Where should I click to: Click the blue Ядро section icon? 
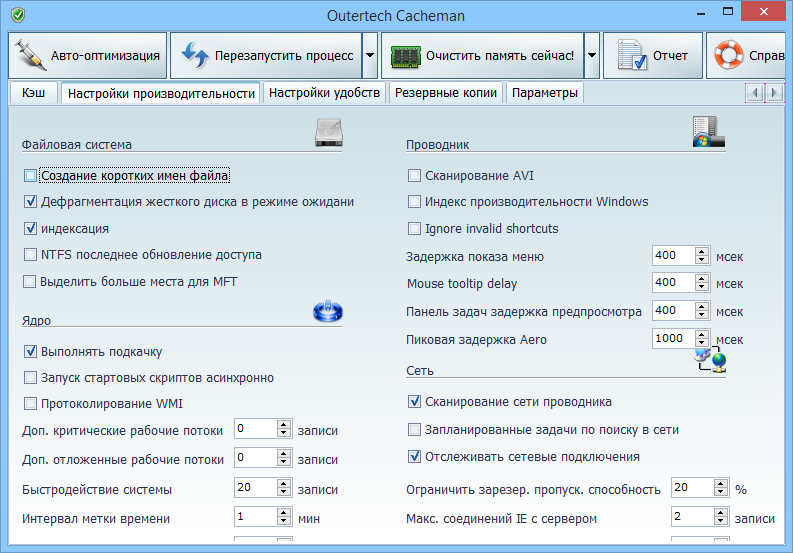click(x=328, y=311)
